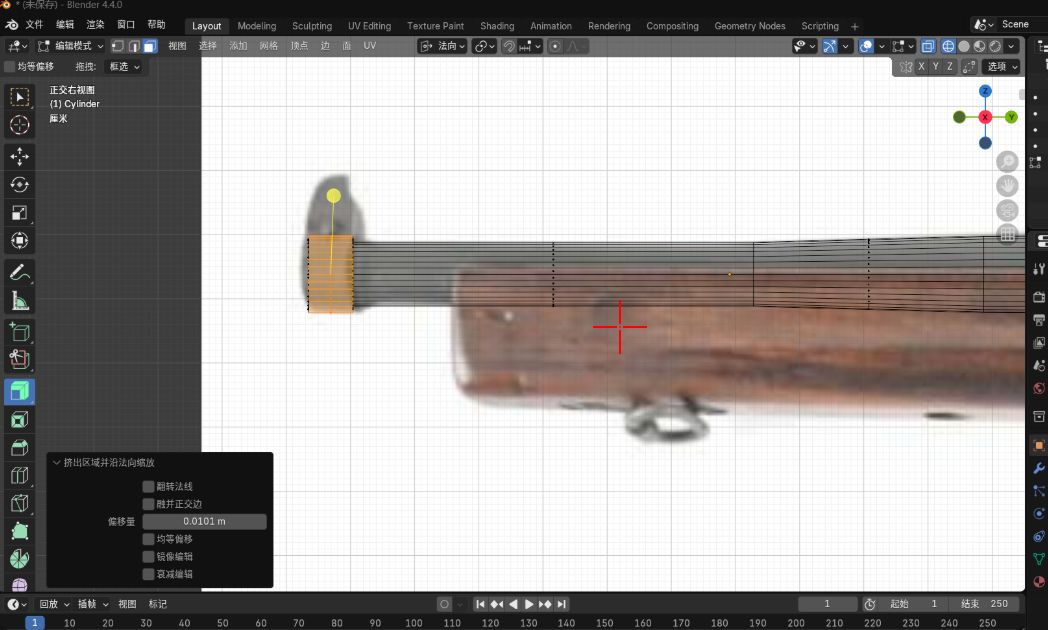This screenshot has width=1048, height=630.
Task: Jump to the first frame
Action: point(480,604)
